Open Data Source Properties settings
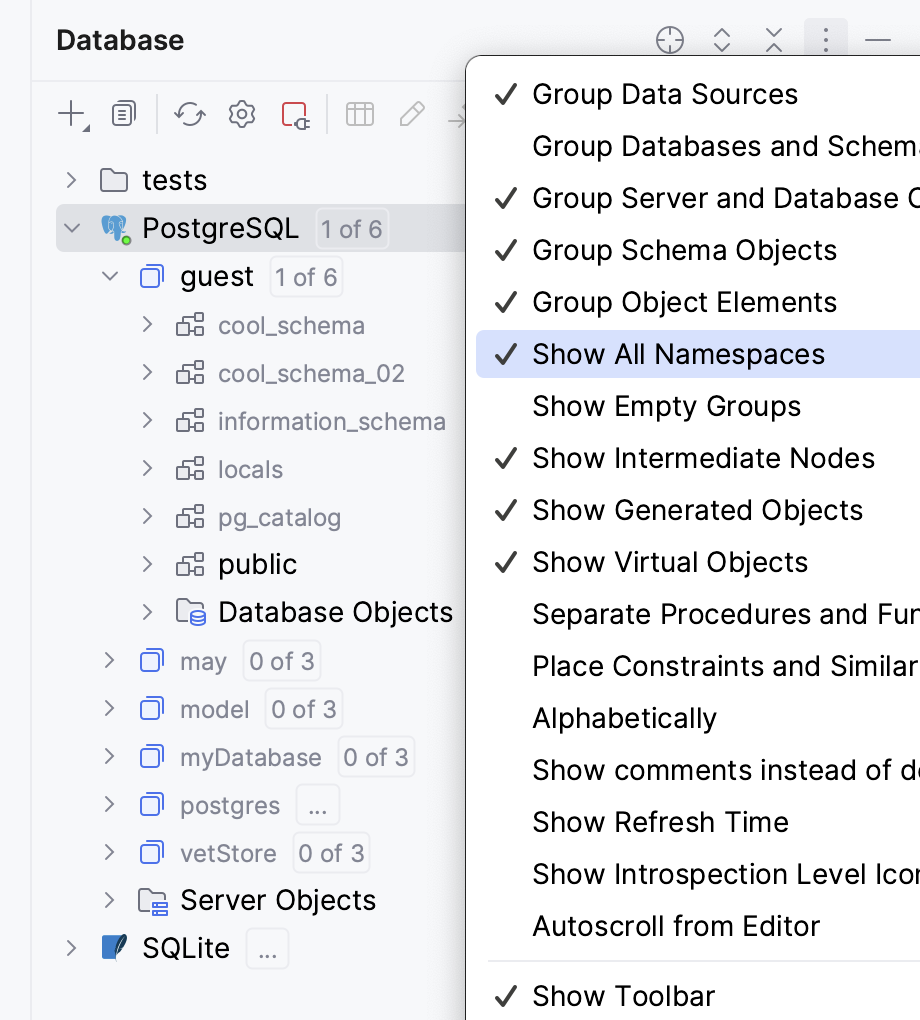 241,113
